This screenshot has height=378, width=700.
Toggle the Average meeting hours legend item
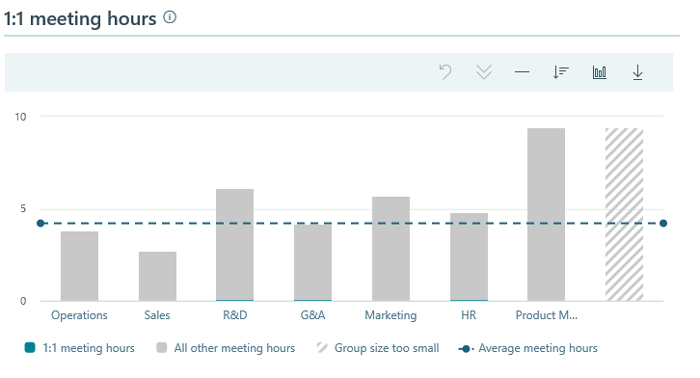pos(528,348)
